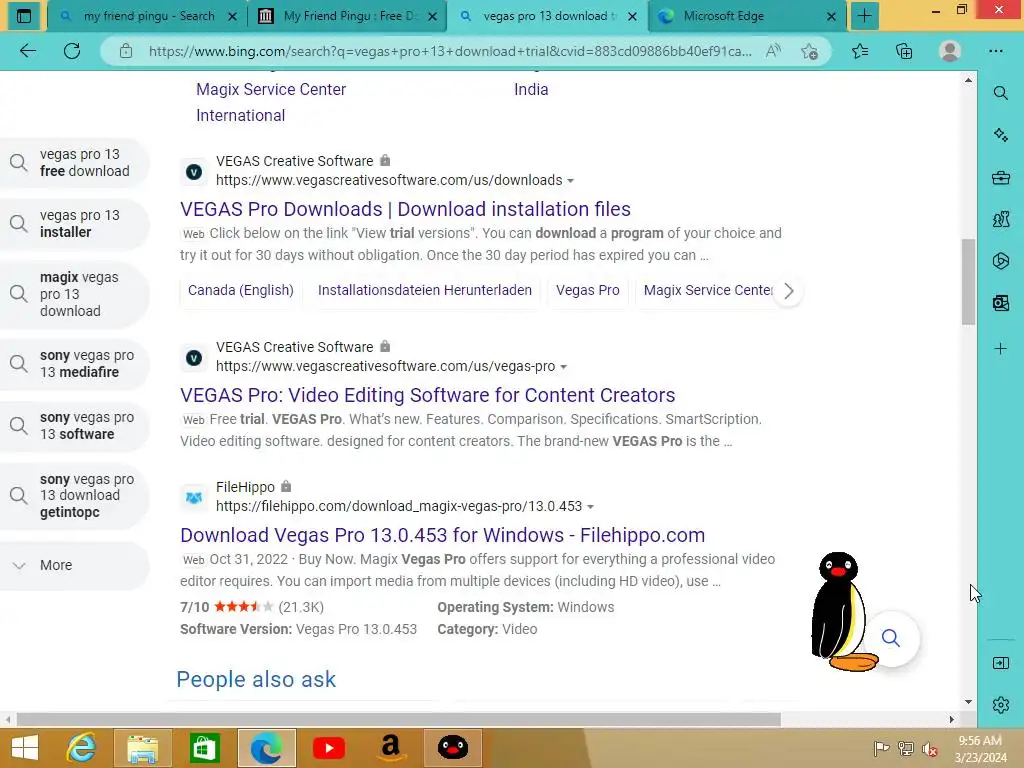Open the Favorites list

click(x=860, y=51)
